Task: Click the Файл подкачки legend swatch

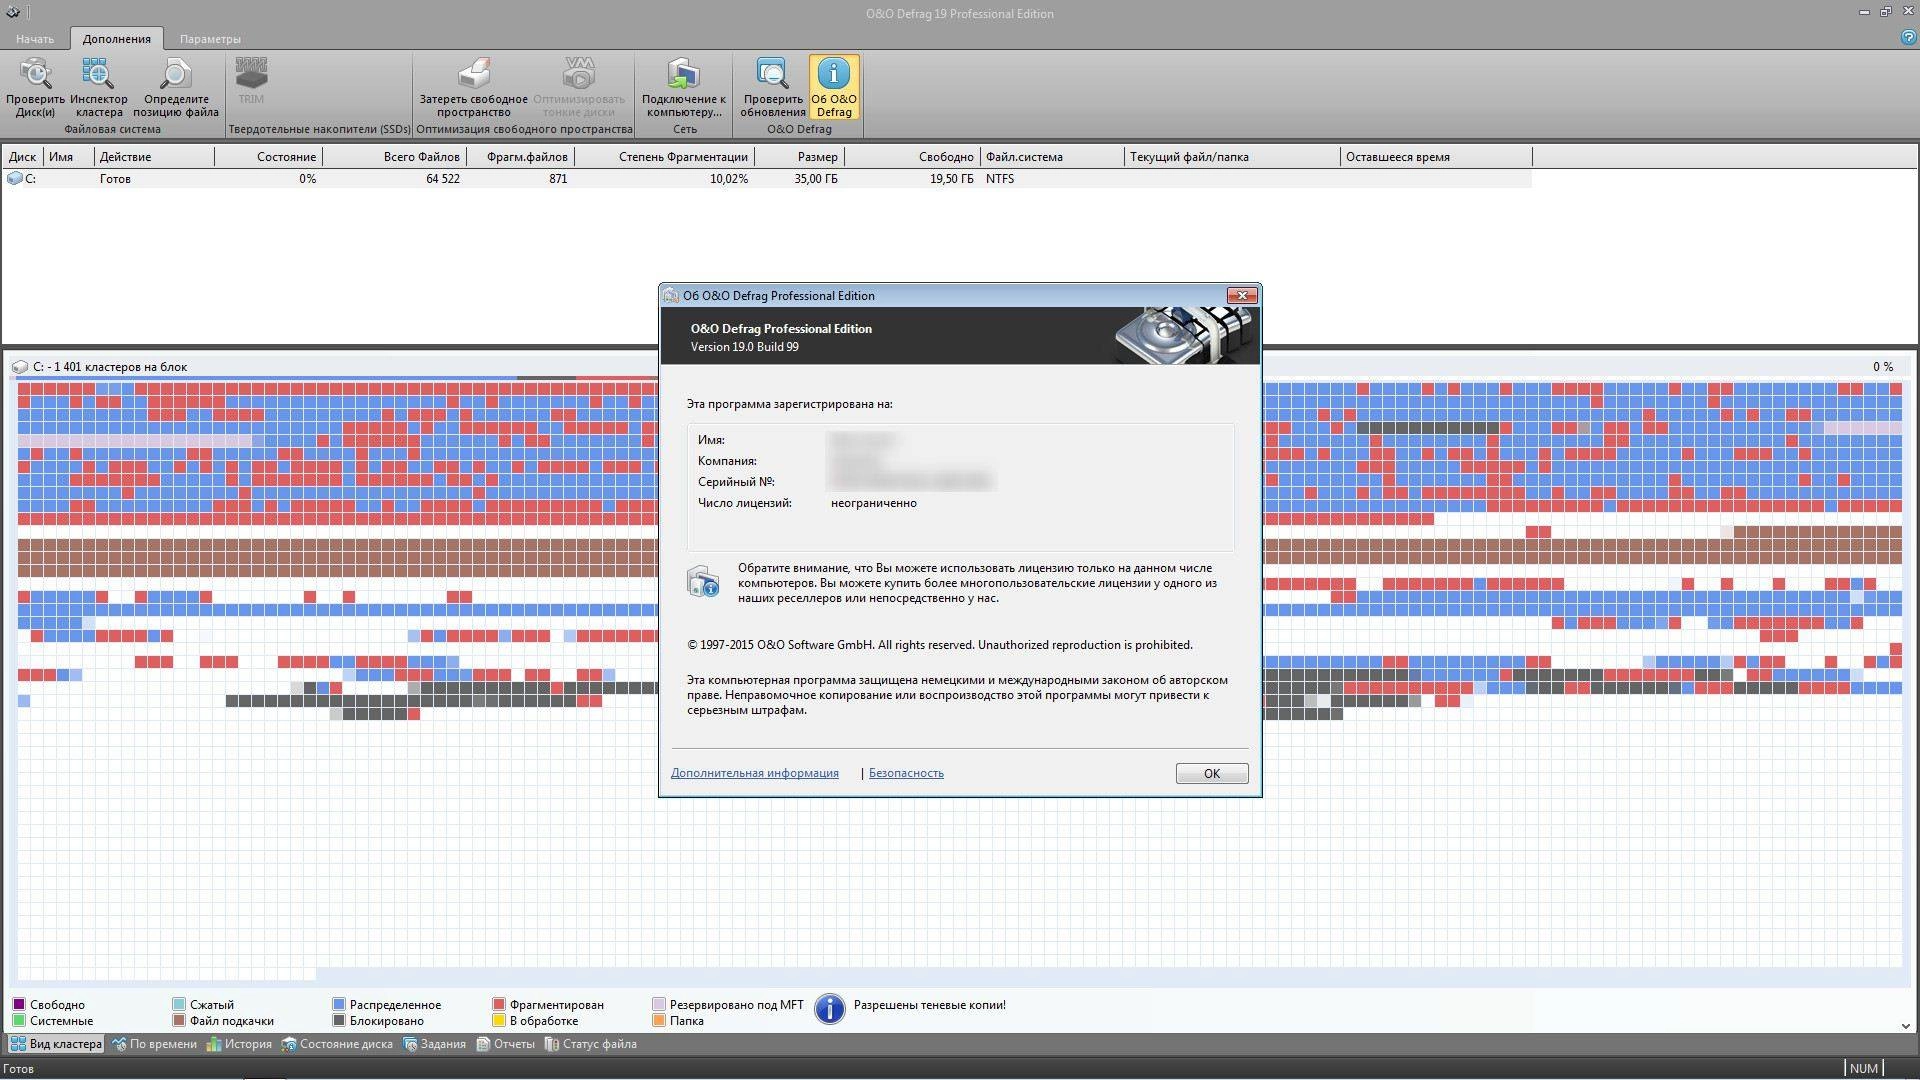Action: [x=179, y=1020]
